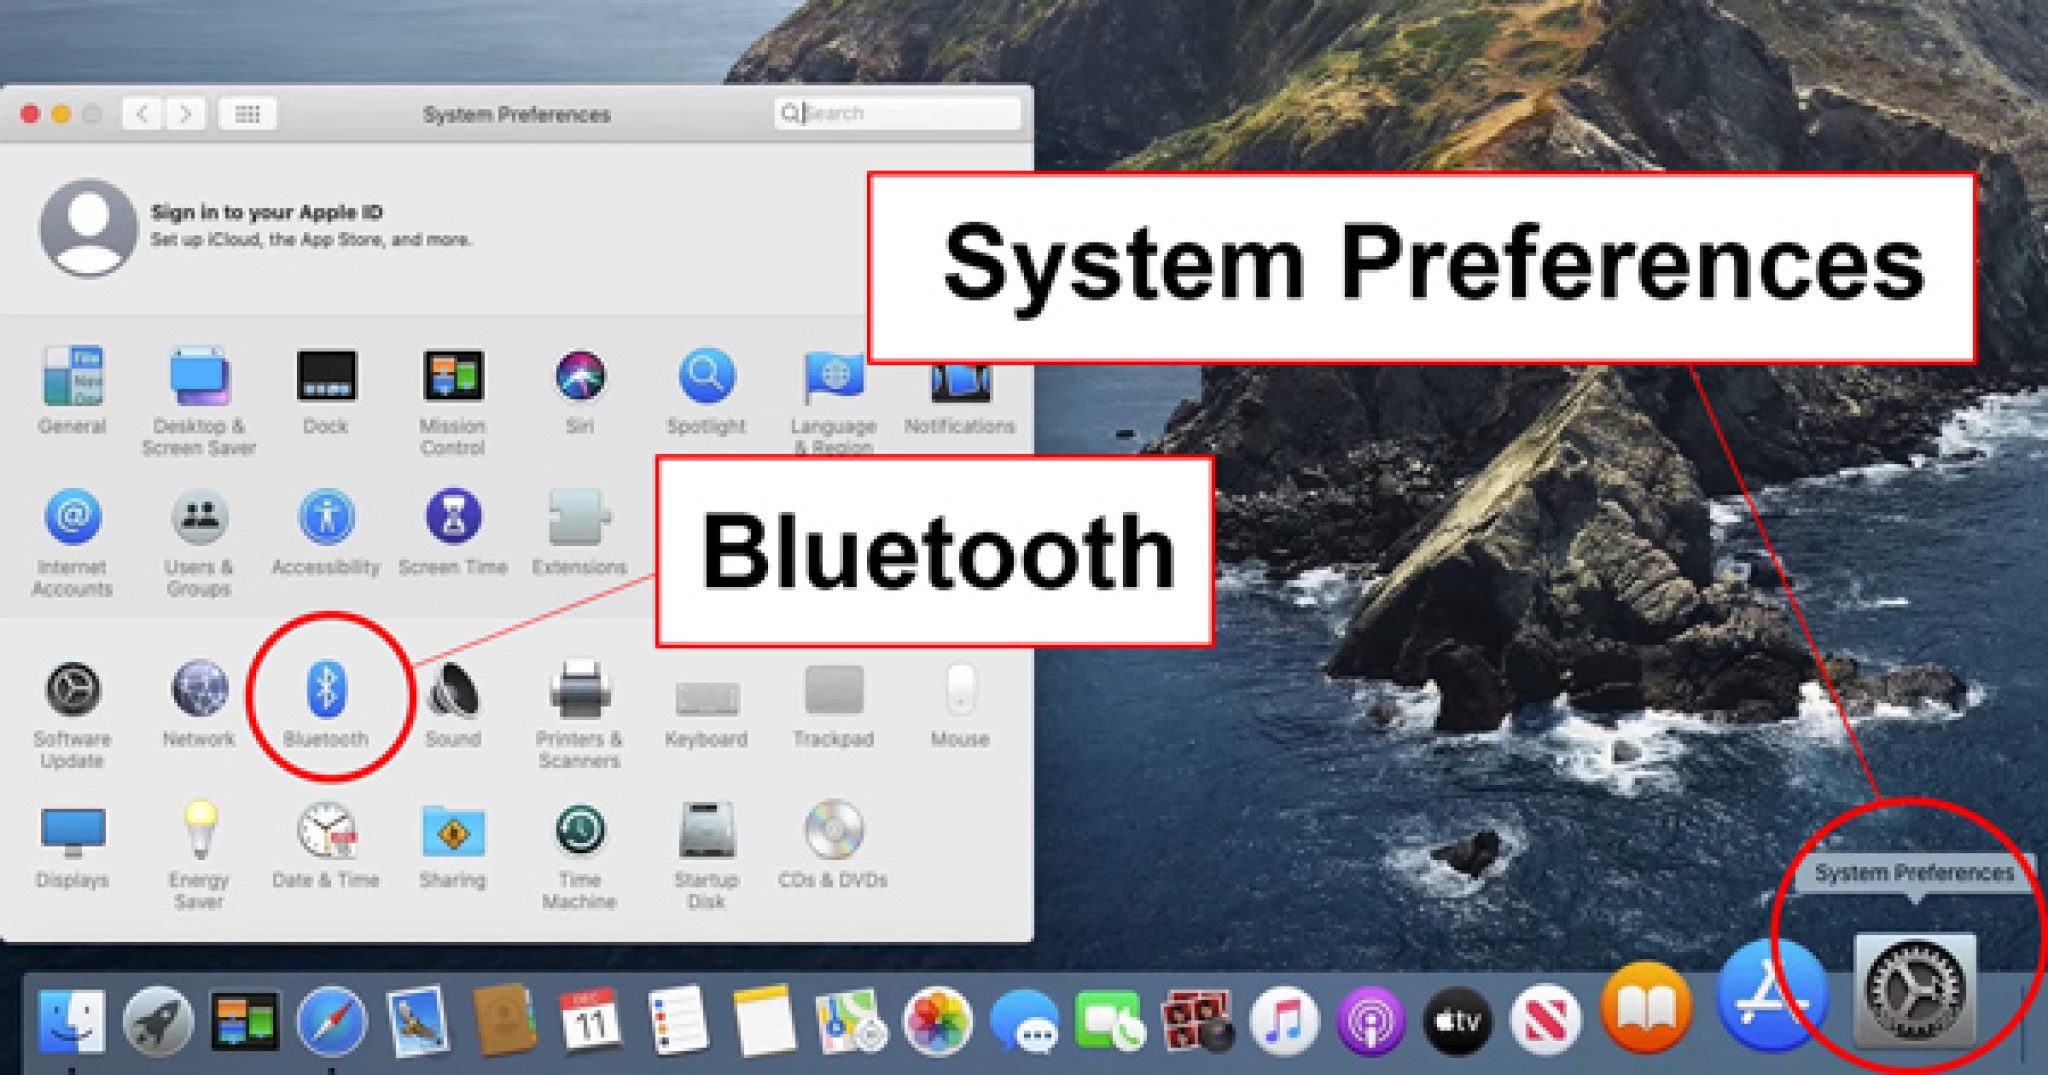Launch Safari from the Dock

click(331, 1021)
